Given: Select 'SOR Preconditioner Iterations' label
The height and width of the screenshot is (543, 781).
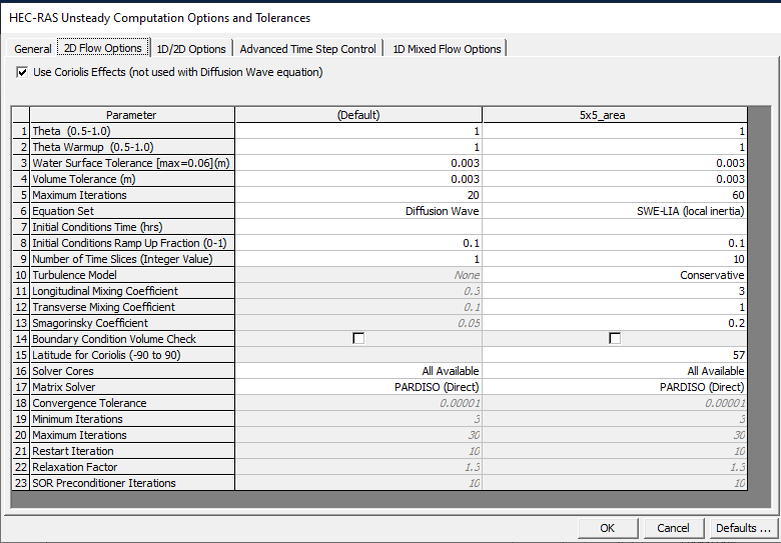Looking at the screenshot, I should coord(131,483).
